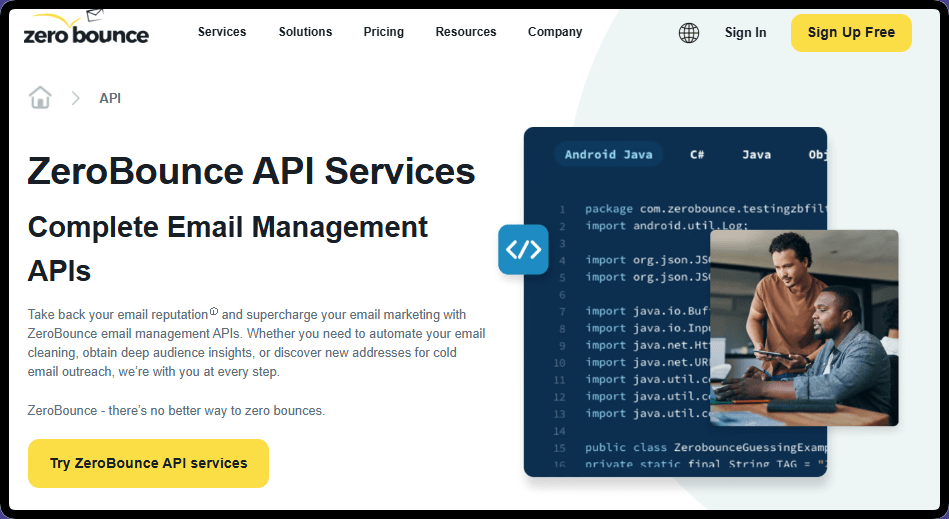Click the import android.util.Log code line
Viewport: 949px width, 519px height.
coord(666,226)
